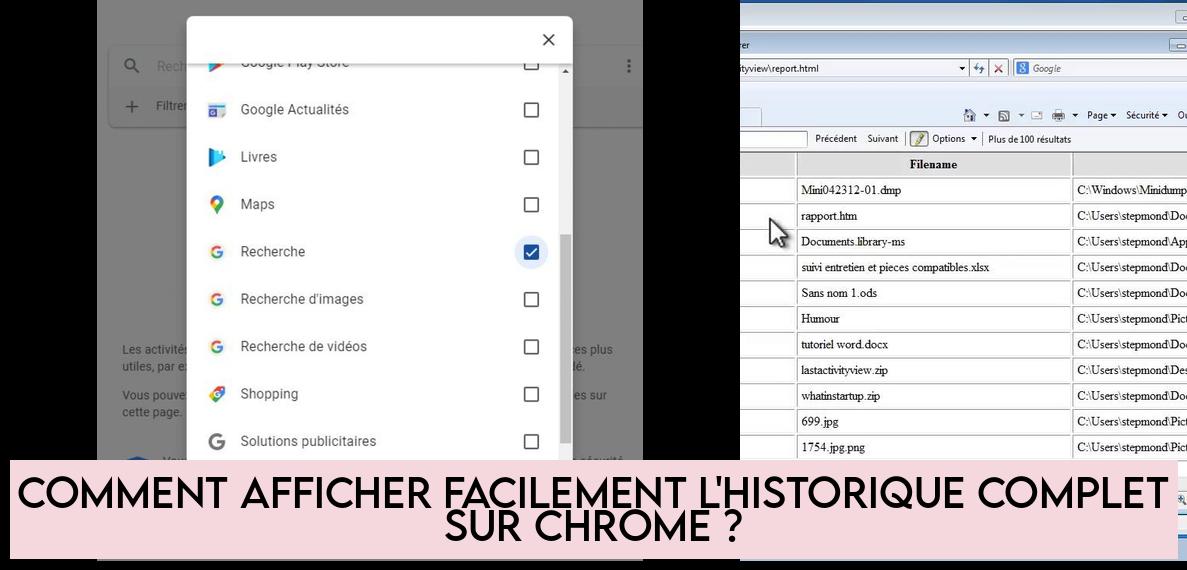The image size is (1187, 570).
Task: Click the magnifier search icon behind the dialog
Action: 132,66
